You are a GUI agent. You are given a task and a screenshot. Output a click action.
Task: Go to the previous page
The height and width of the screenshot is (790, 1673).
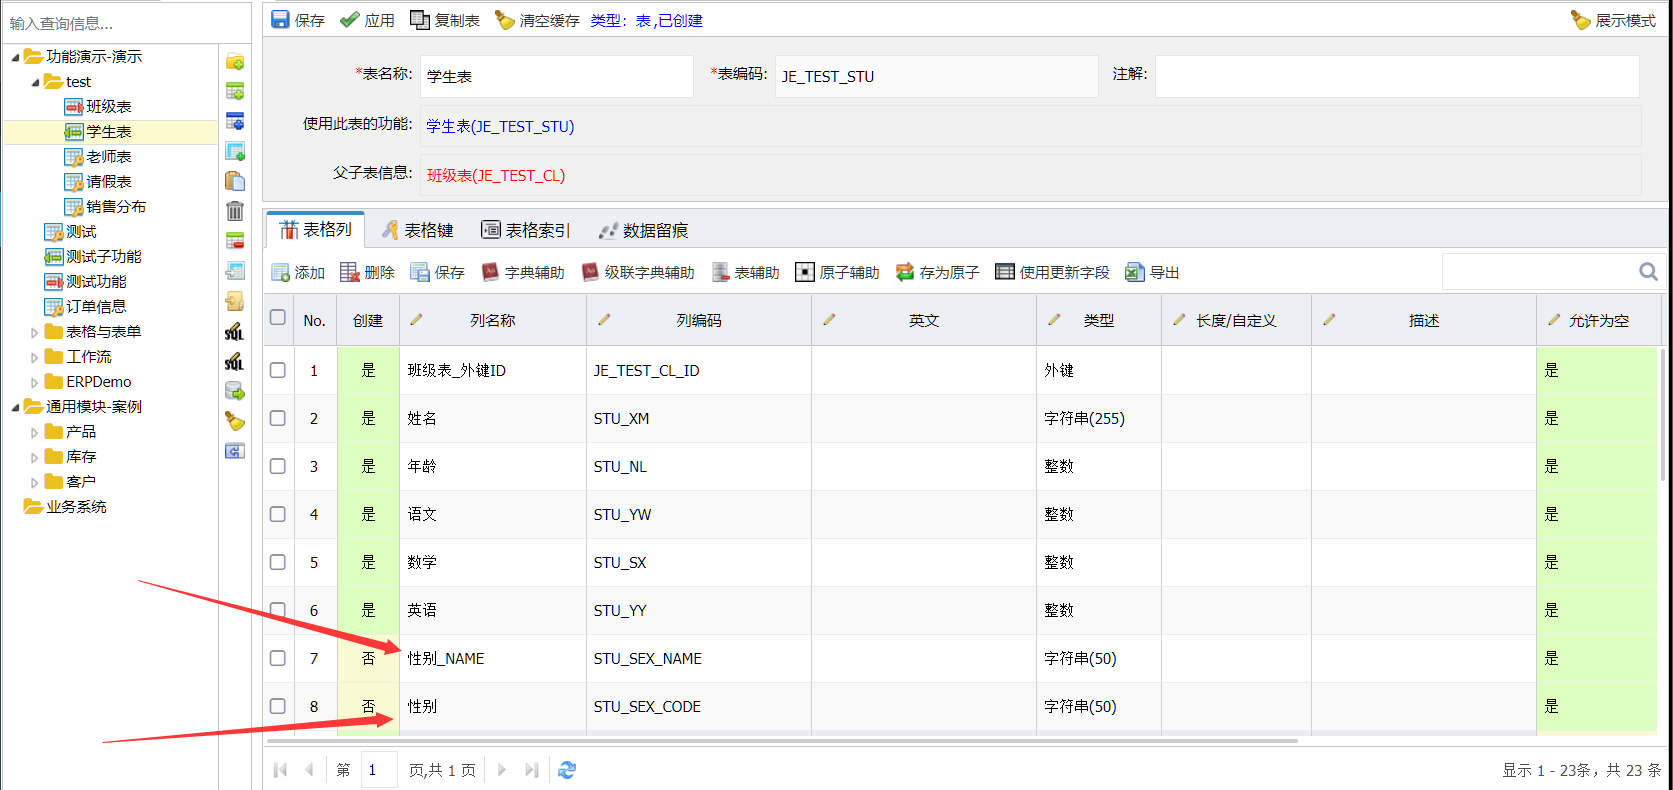click(310, 770)
